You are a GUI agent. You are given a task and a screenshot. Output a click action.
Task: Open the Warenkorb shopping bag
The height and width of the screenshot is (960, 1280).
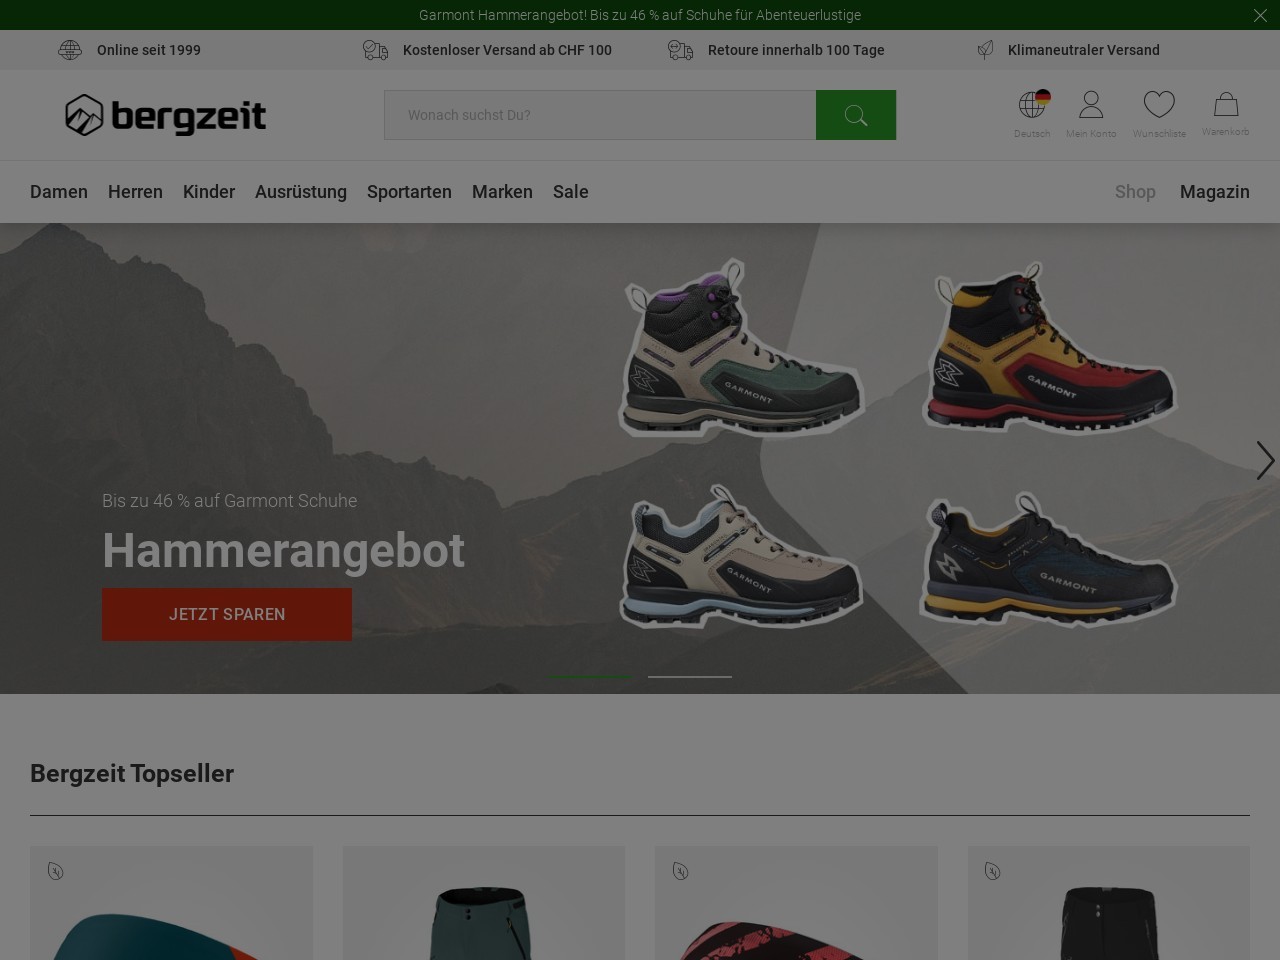click(x=1226, y=113)
